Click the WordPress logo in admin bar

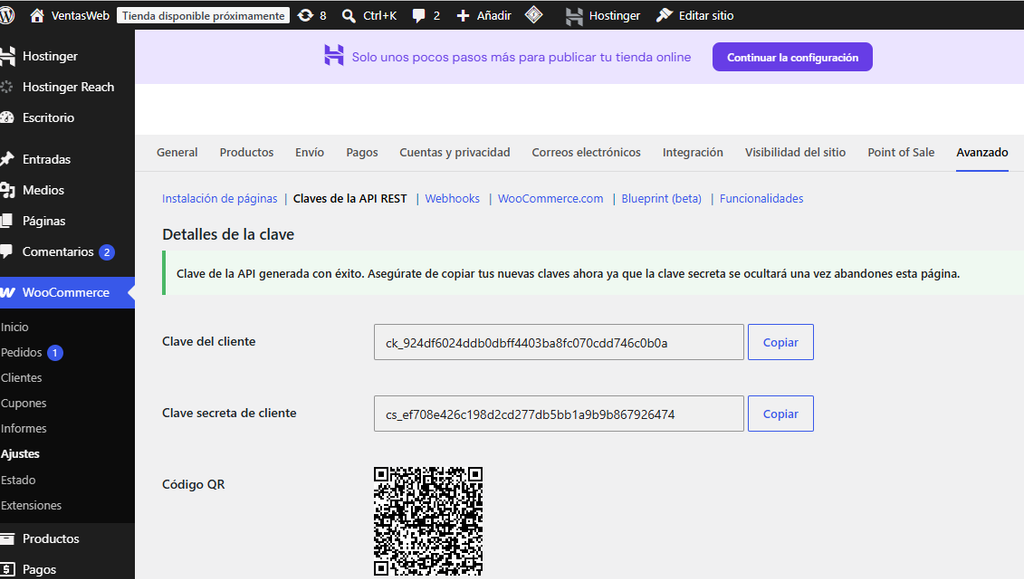7,15
